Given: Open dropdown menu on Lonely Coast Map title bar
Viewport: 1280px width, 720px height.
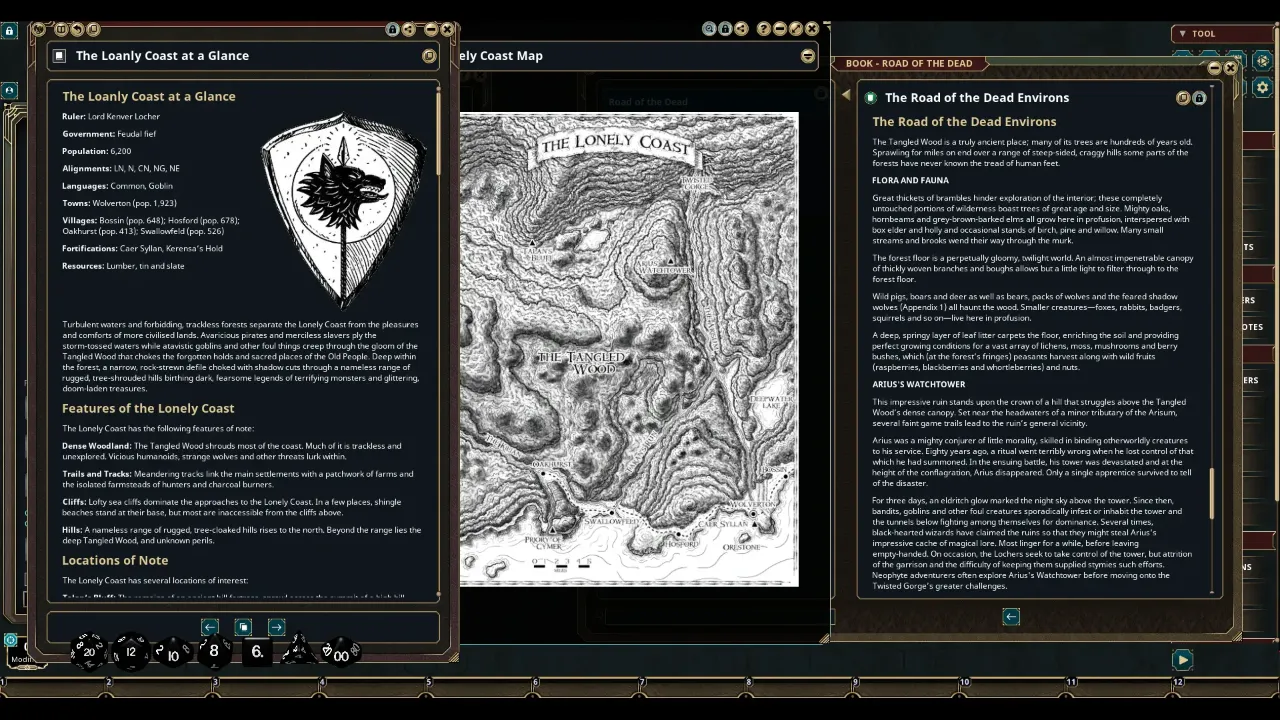Looking at the screenshot, I should coord(808,56).
